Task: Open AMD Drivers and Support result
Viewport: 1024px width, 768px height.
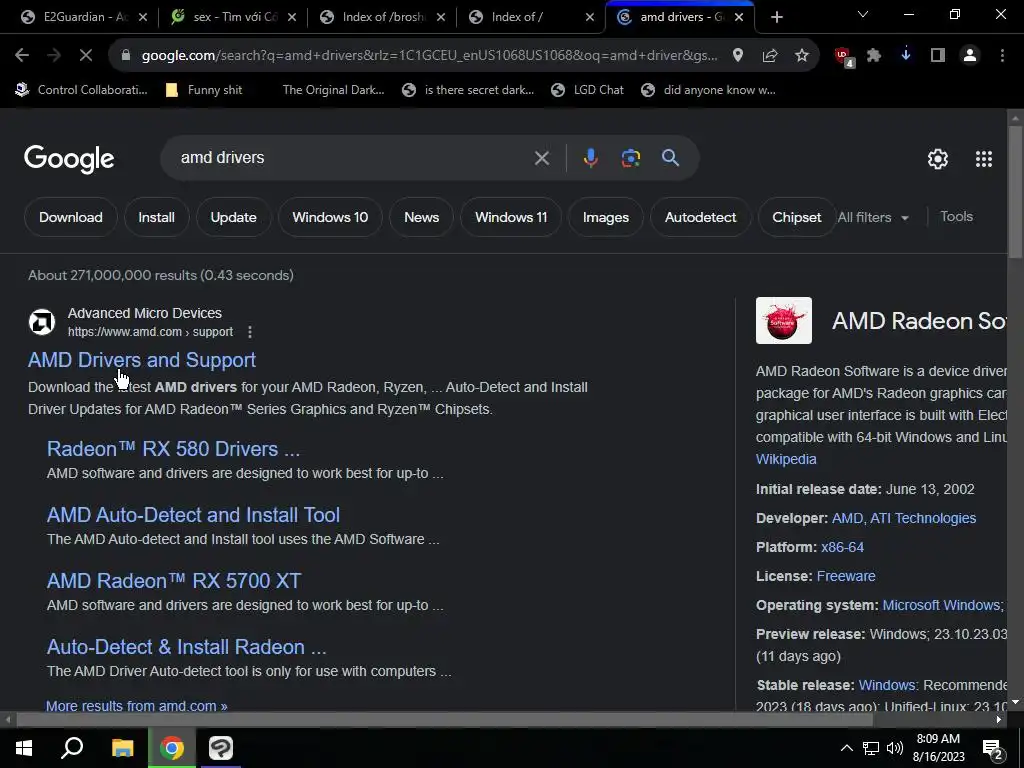Action: [142, 360]
